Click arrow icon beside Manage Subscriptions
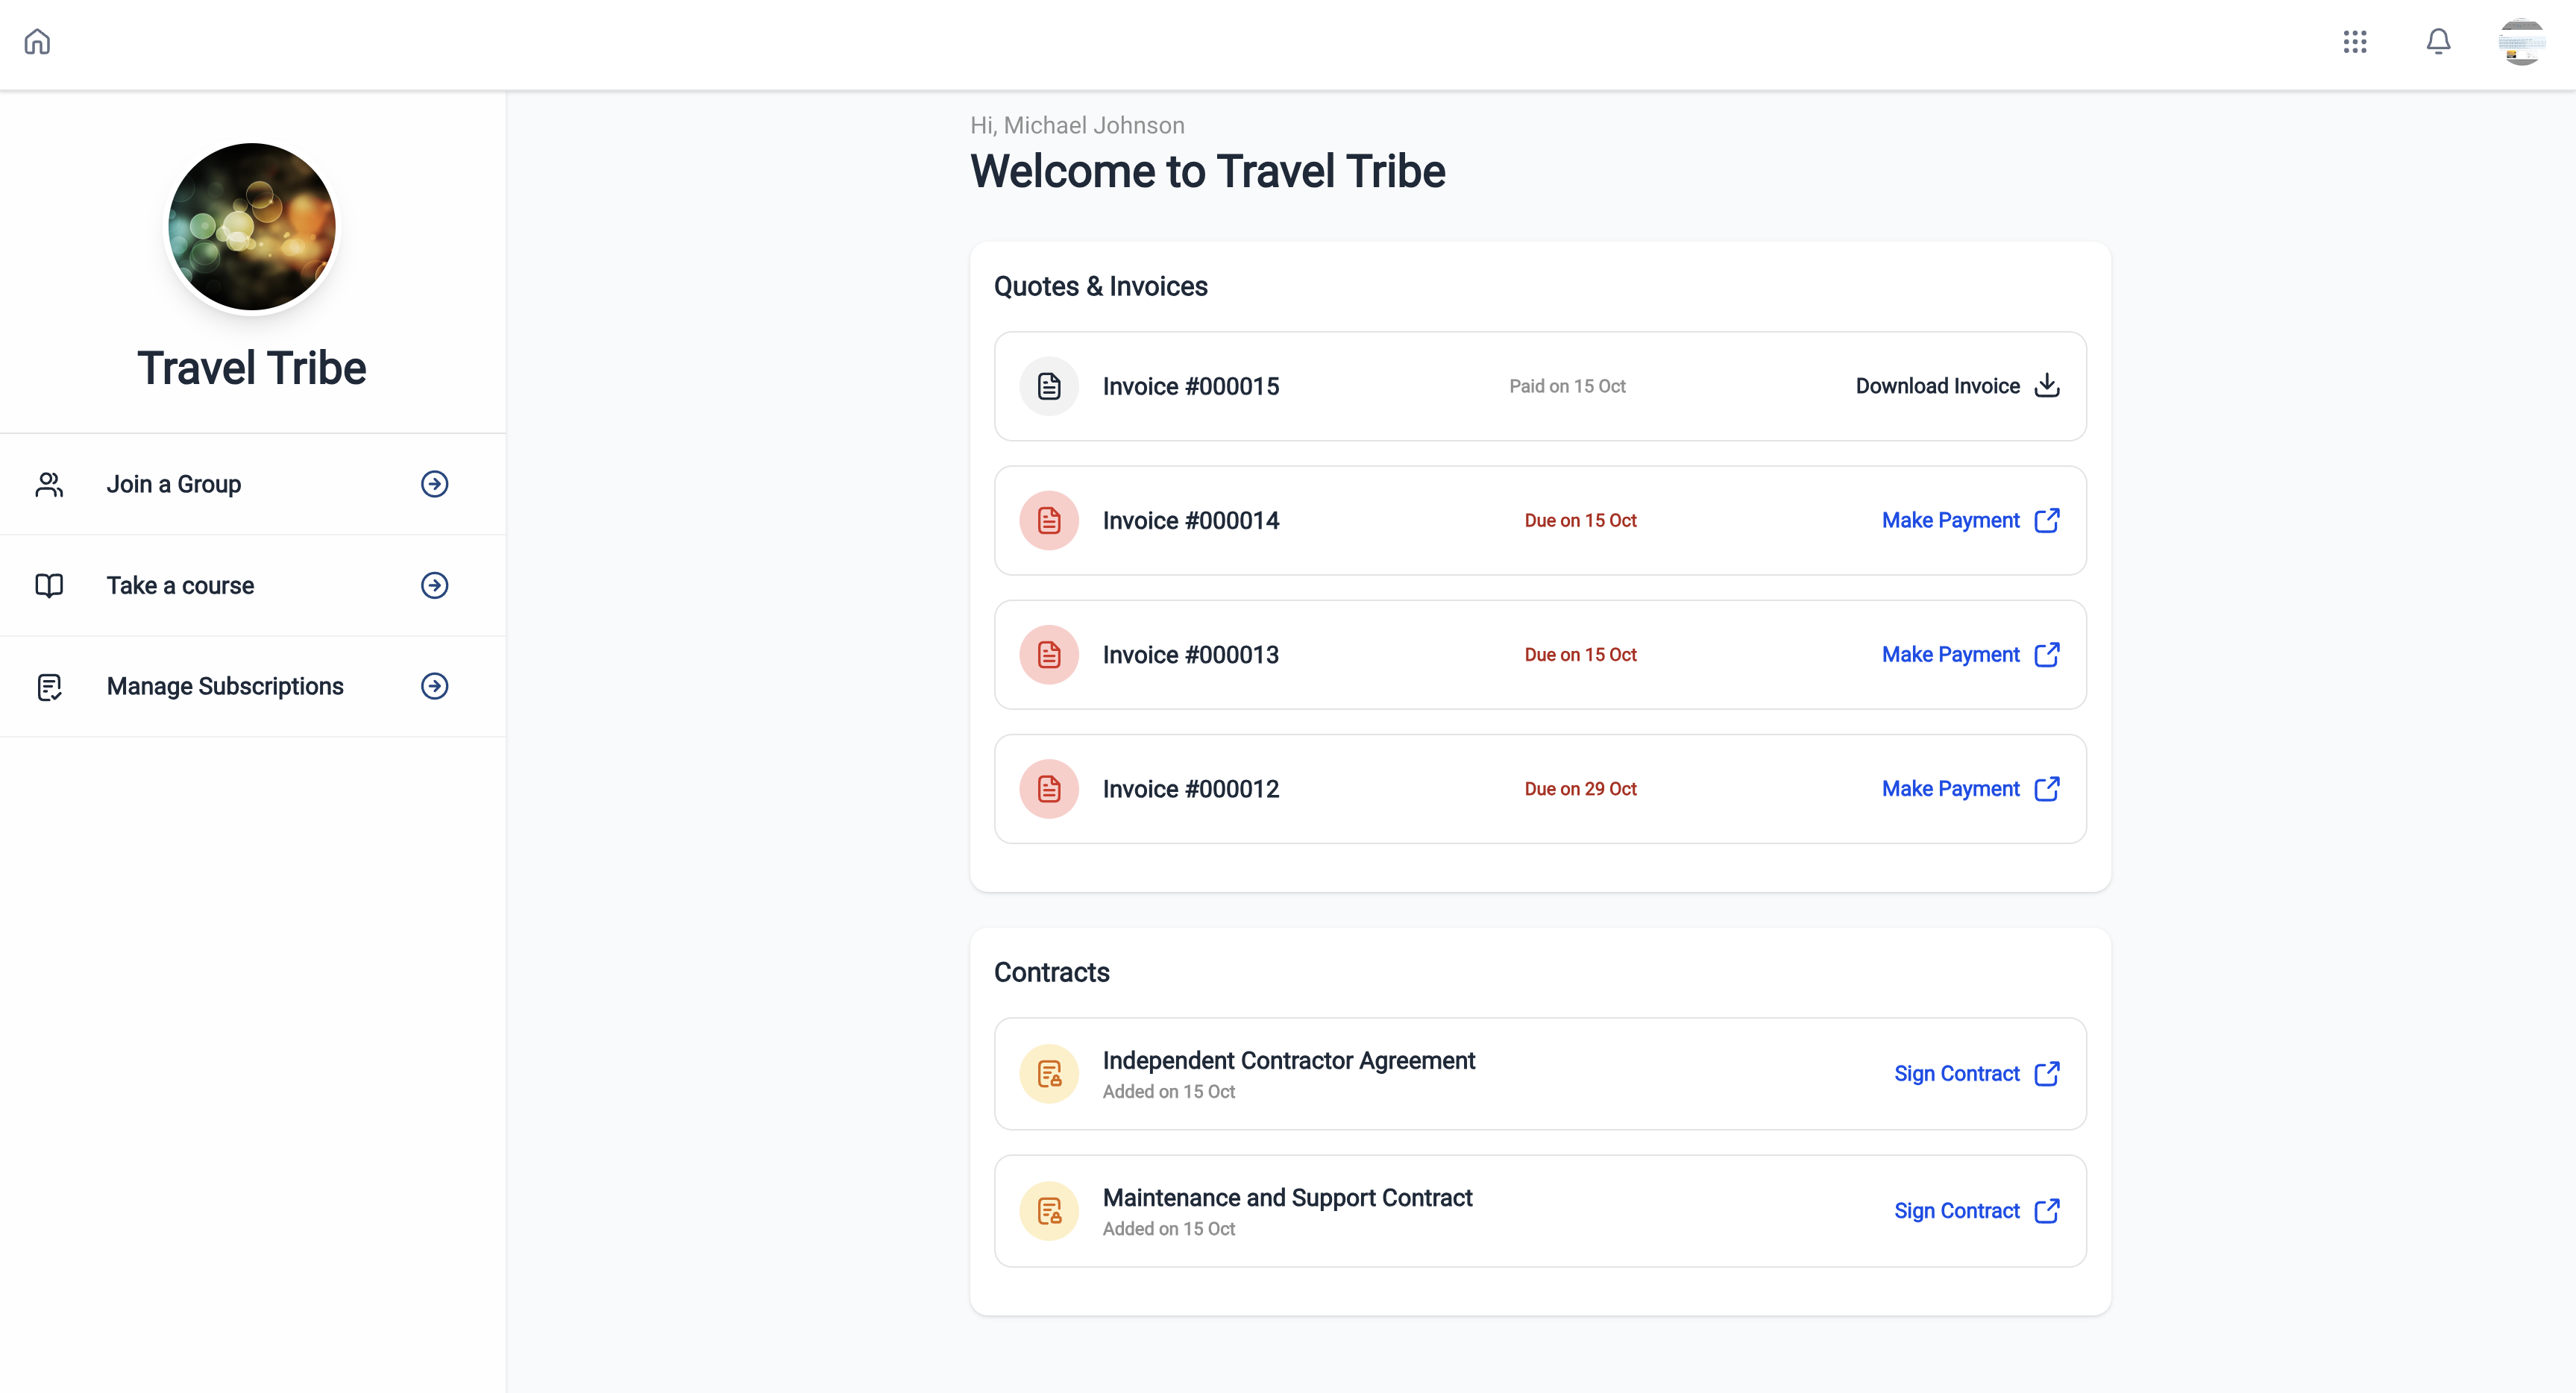 click(434, 686)
